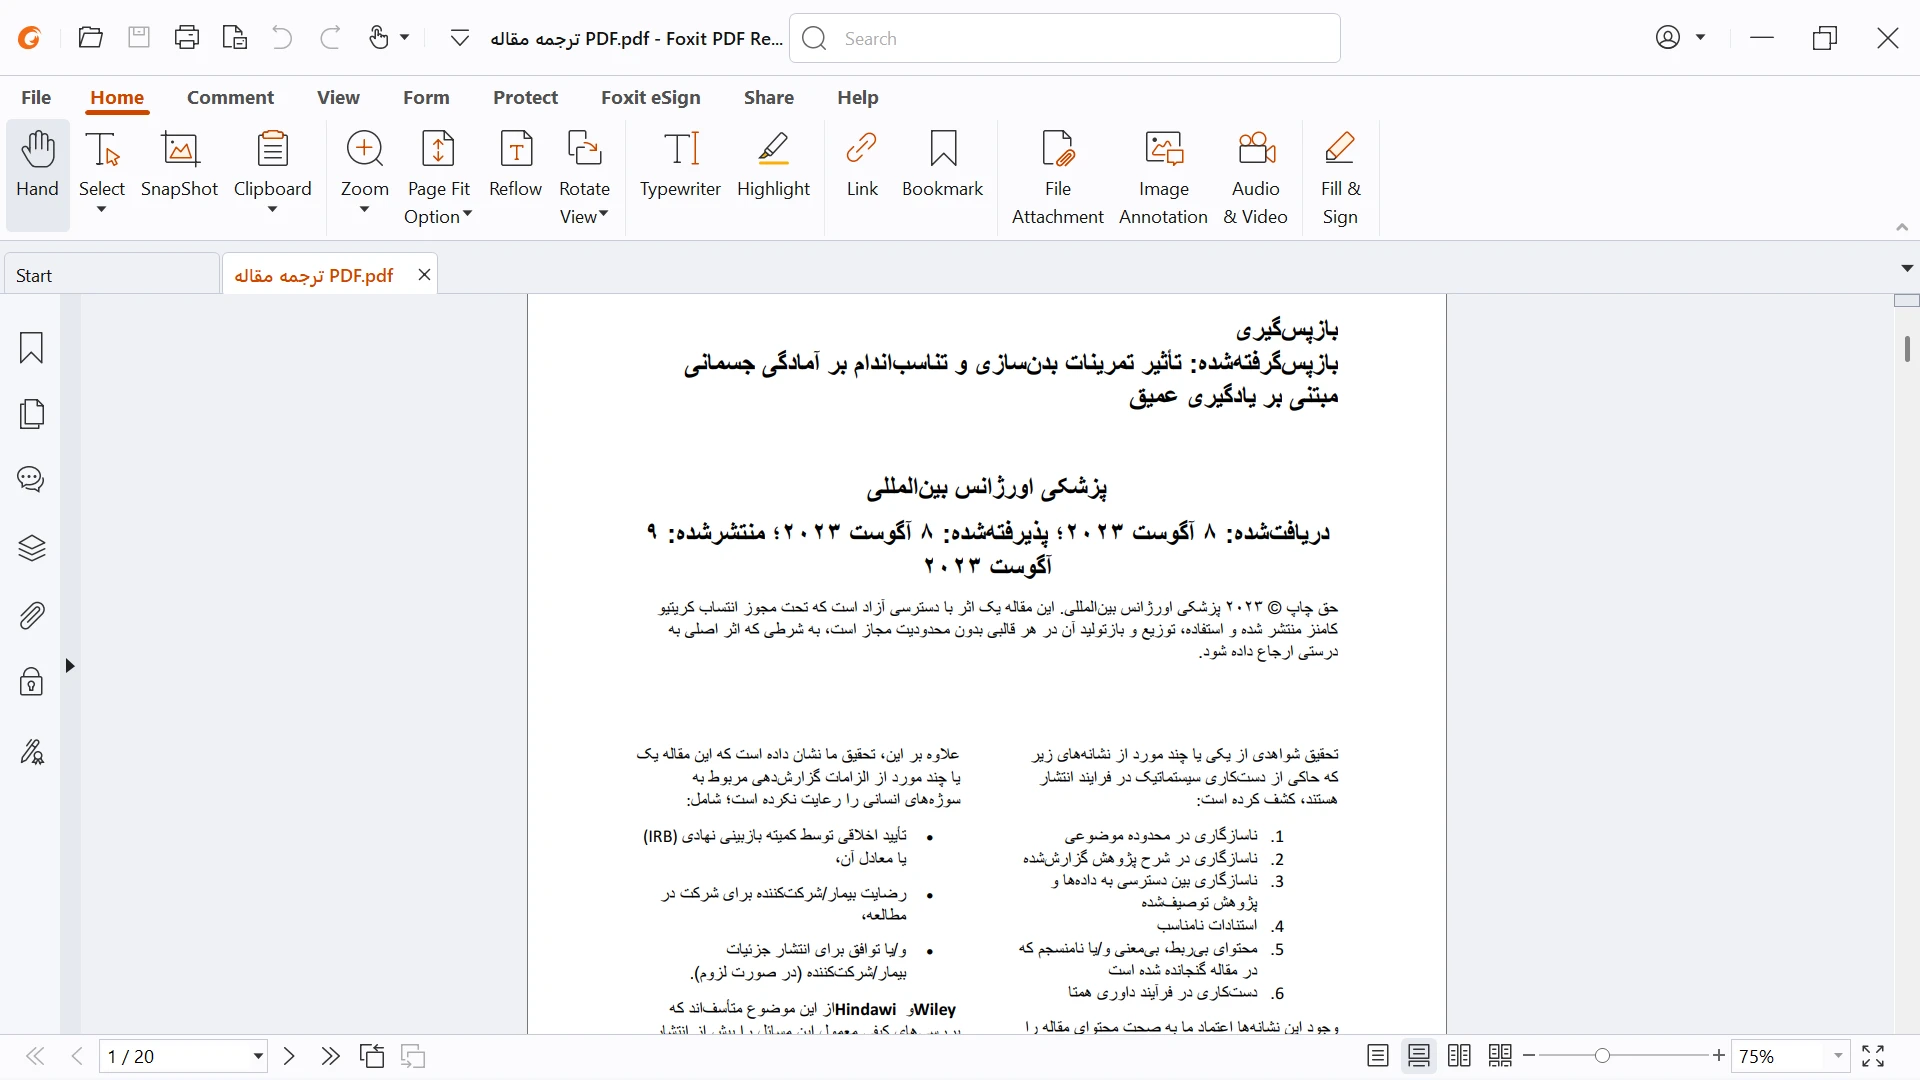Toggle single page view mode
1920x1080 pixels.
point(1377,1056)
